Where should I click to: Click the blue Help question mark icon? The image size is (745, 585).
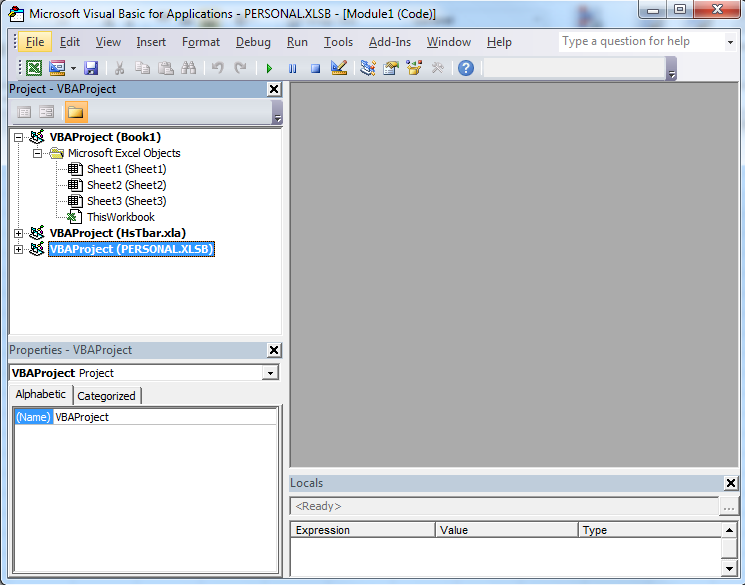(x=466, y=68)
